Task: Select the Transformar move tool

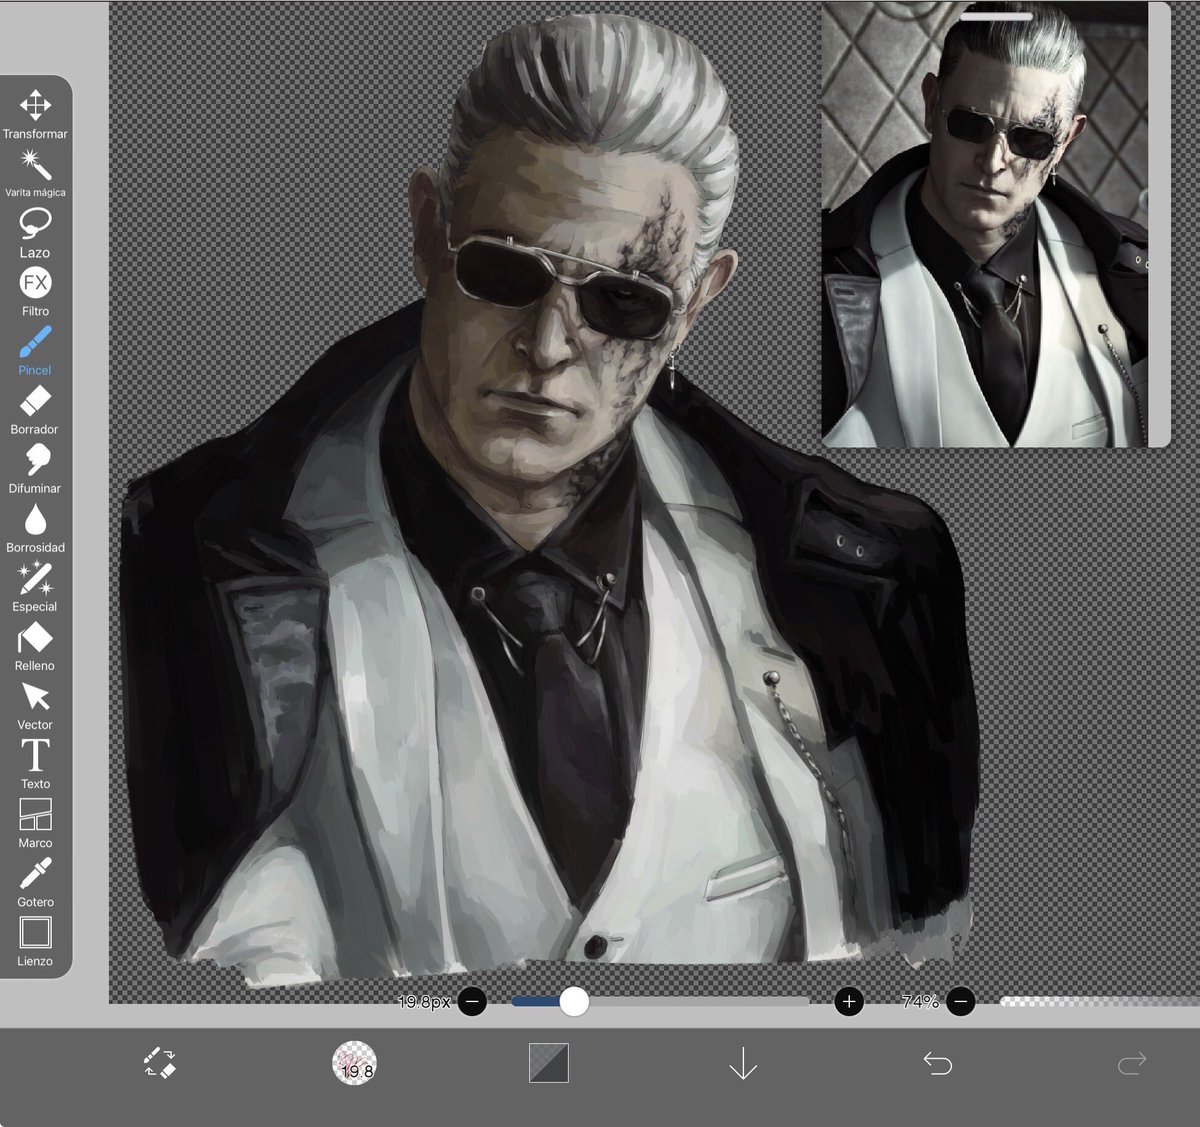Action: click(x=35, y=114)
